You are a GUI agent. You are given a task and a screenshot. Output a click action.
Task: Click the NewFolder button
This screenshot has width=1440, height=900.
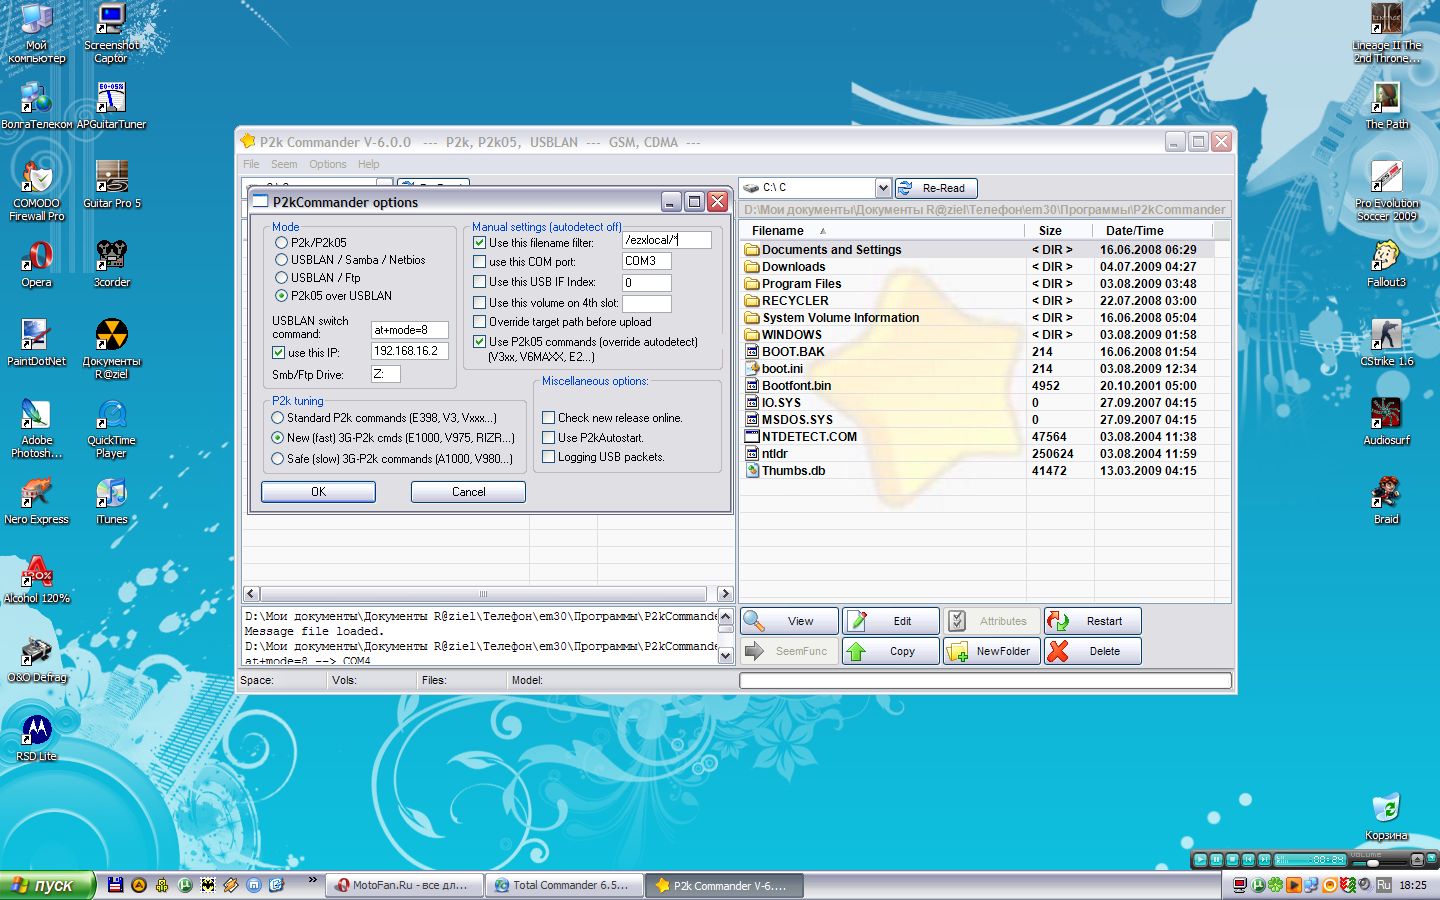(x=991, y=651)
